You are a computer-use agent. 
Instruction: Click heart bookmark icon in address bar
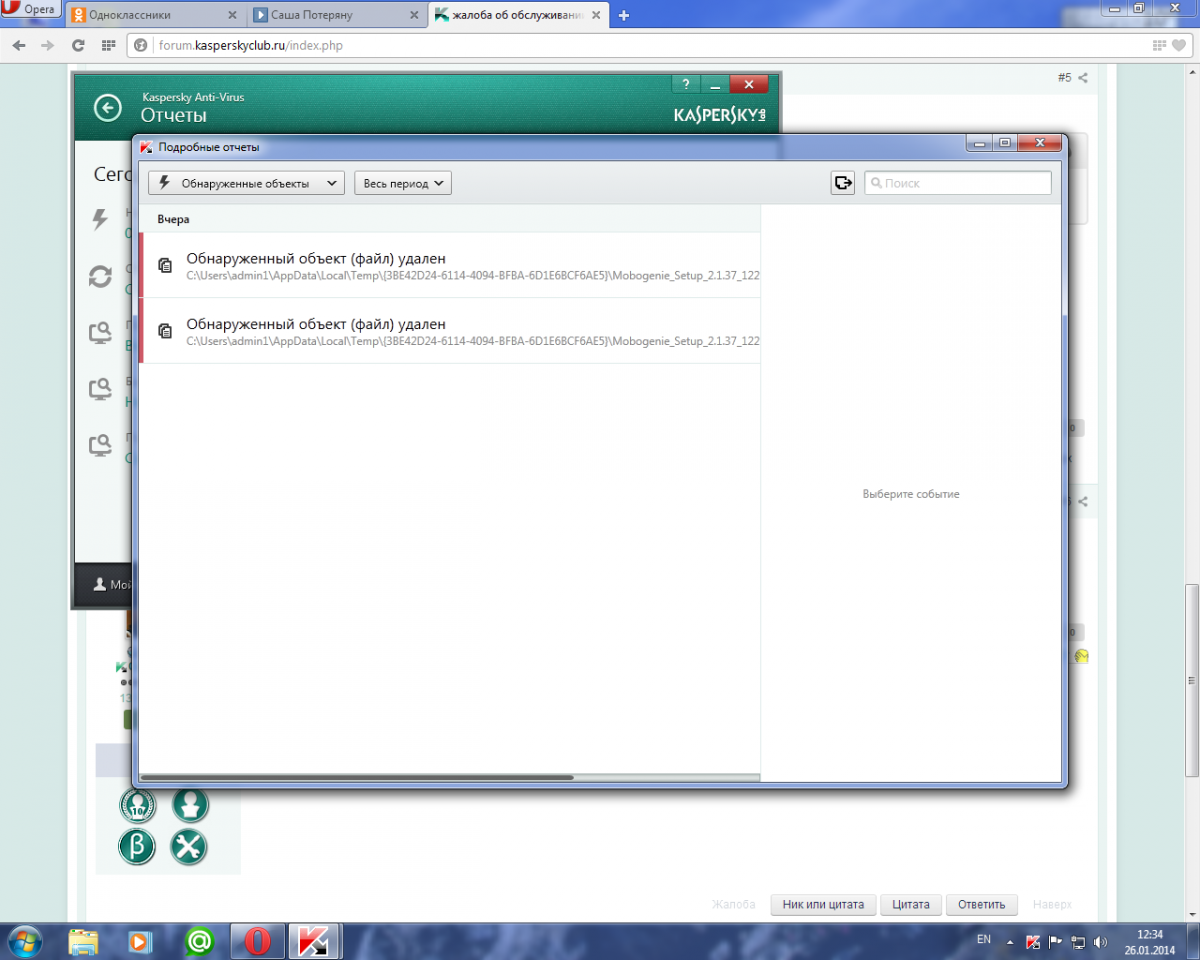click(x=1181, y=45)
